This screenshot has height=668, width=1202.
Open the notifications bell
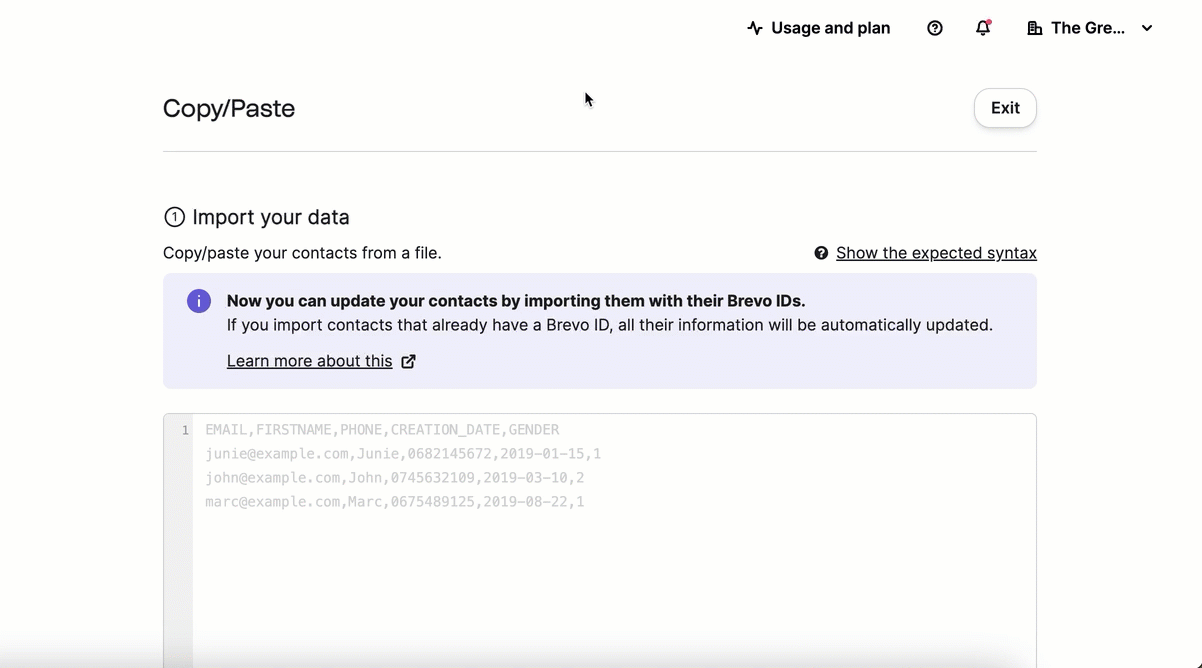(983, 28)
